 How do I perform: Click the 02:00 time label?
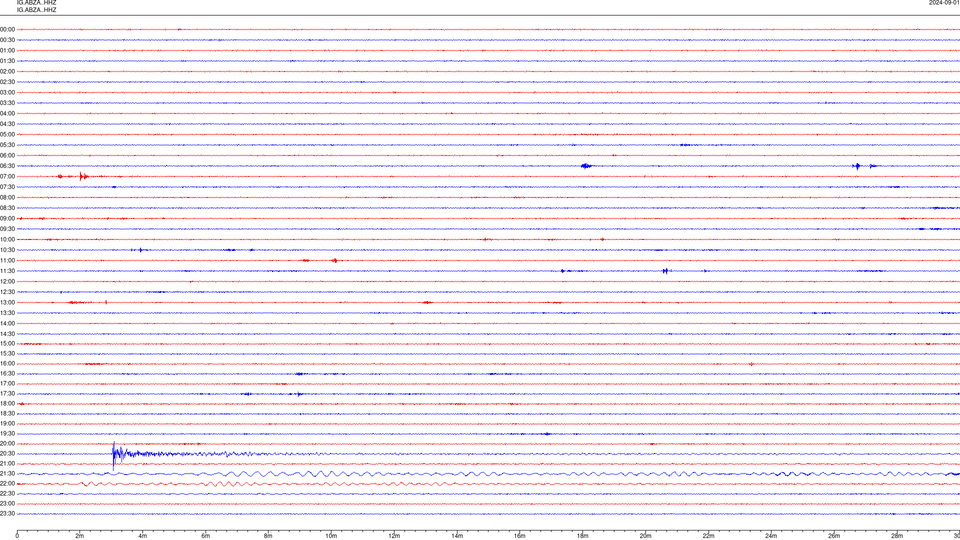pos(7,72)
